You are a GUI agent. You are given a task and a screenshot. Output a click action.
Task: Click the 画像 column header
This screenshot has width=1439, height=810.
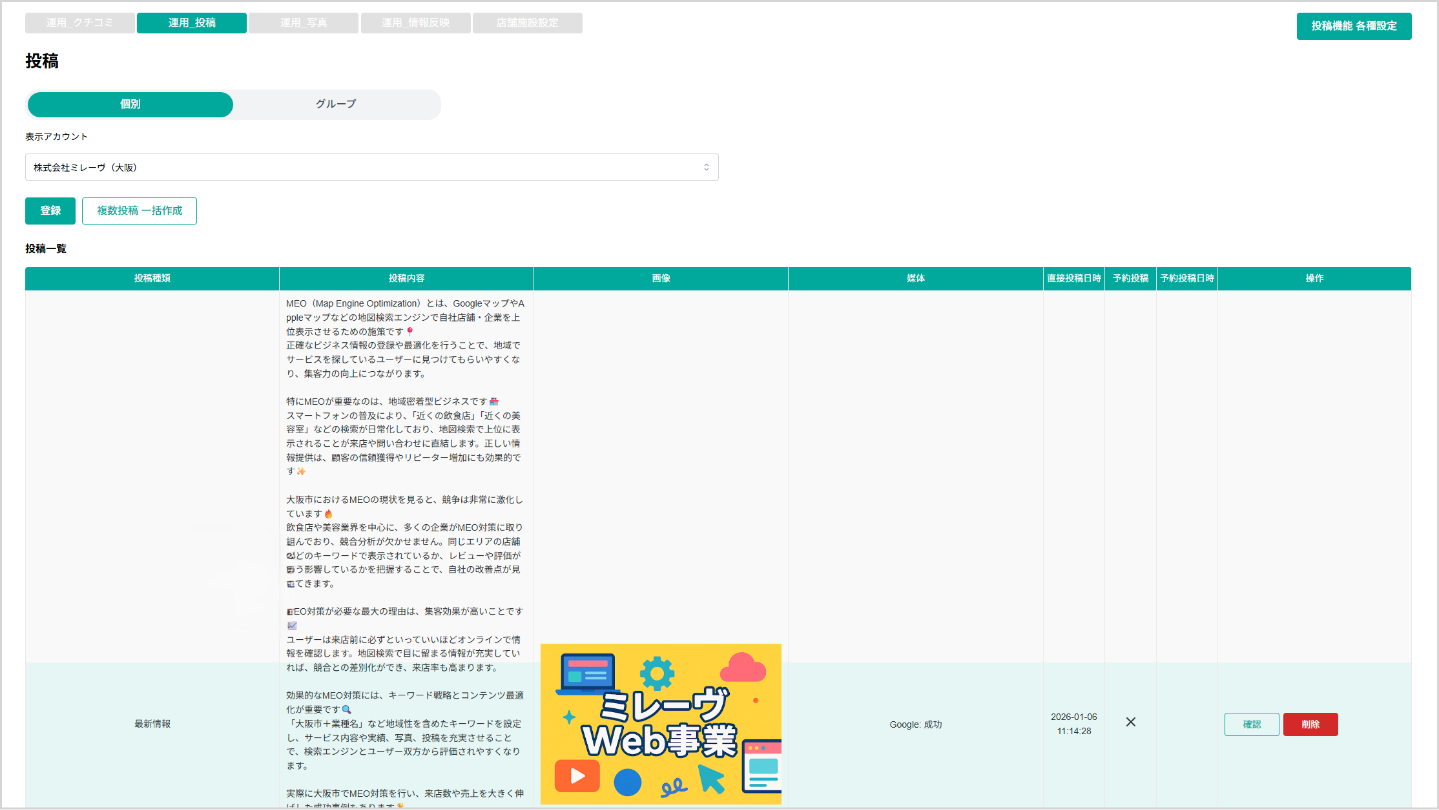point(660,278)
